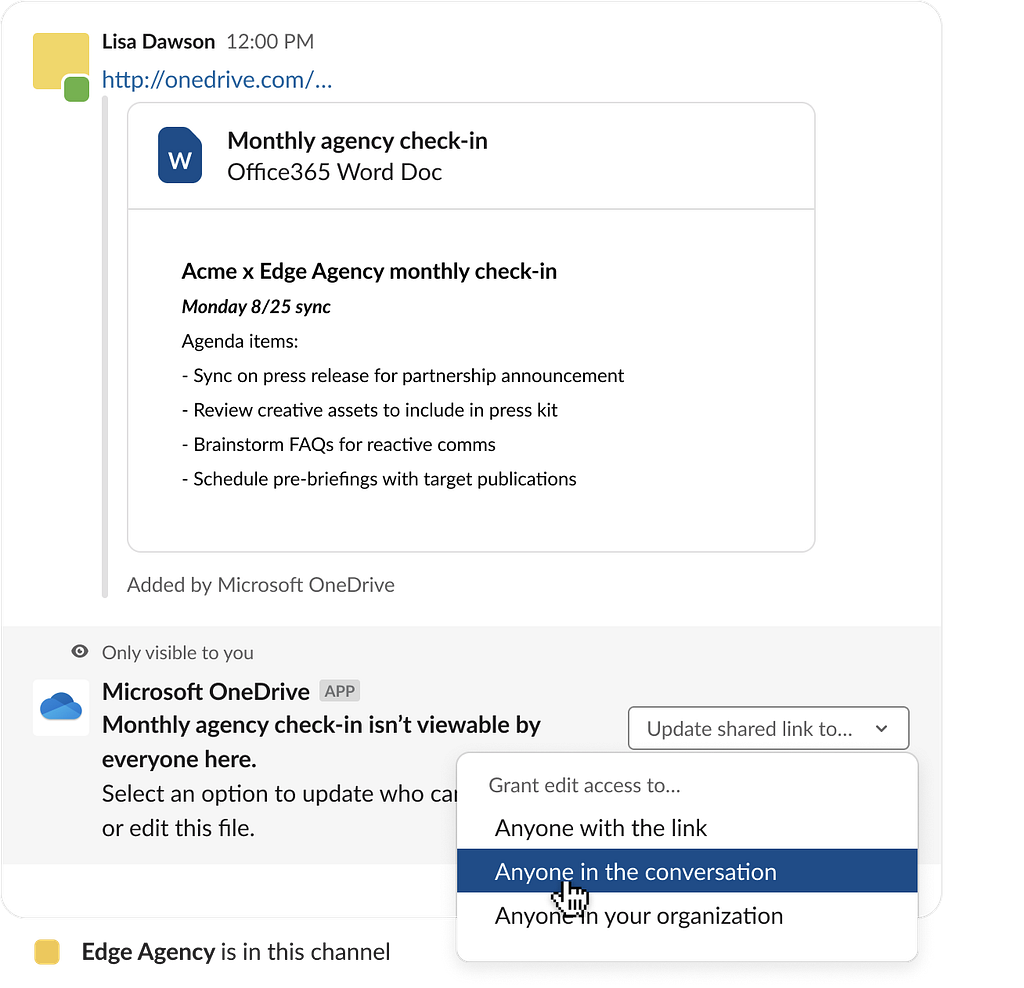Select Anyone in the conversation
This screenshot has width=1024, height=988.
point(687,871)
